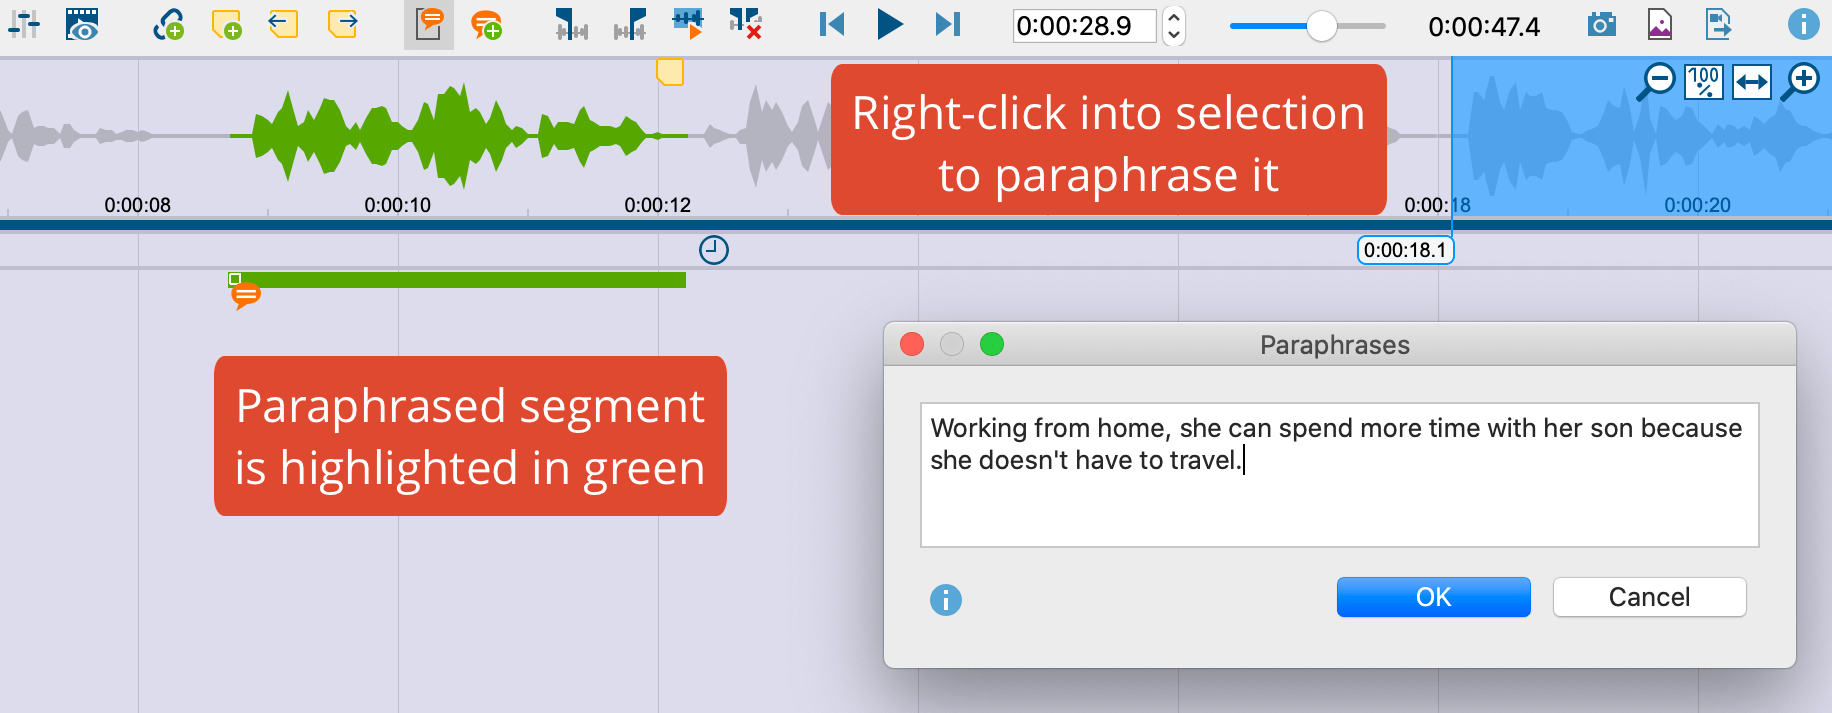
Task: Click the 0:00:18.1 selection time label
Action: click(1405, 250)
